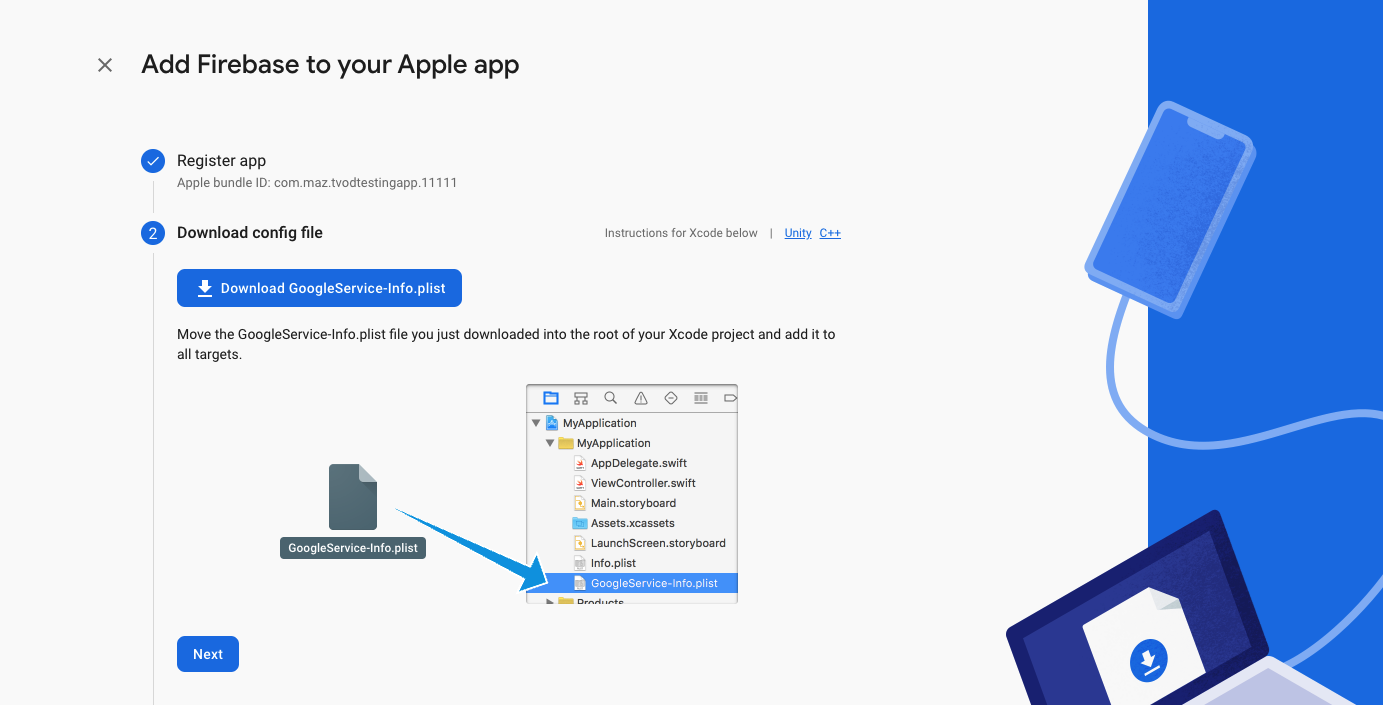Open the Unity instructions link
The image size is (1383, 705).
coord(798,233)
